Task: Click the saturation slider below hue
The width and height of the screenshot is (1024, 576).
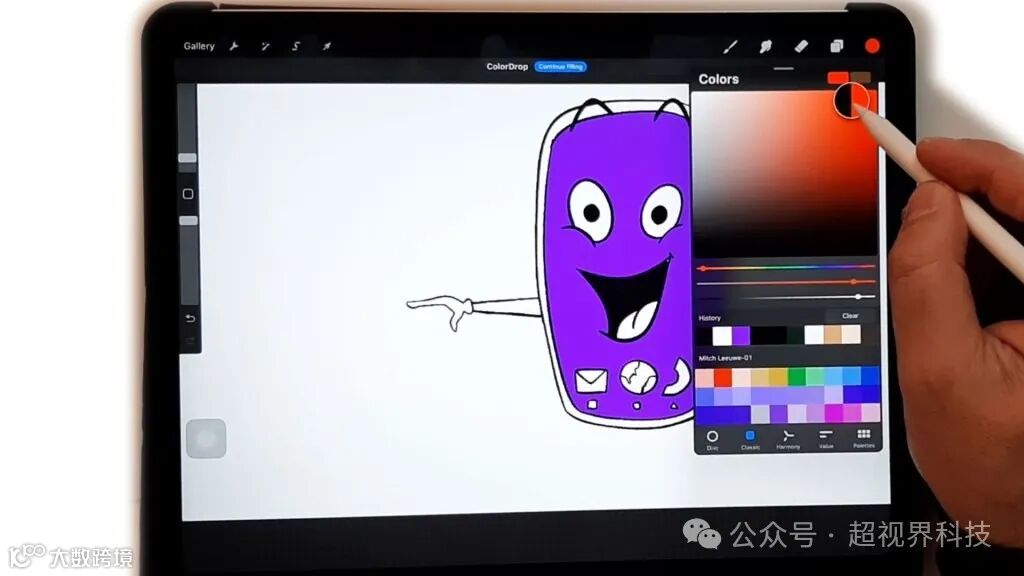Action: [x=786, y=282]
